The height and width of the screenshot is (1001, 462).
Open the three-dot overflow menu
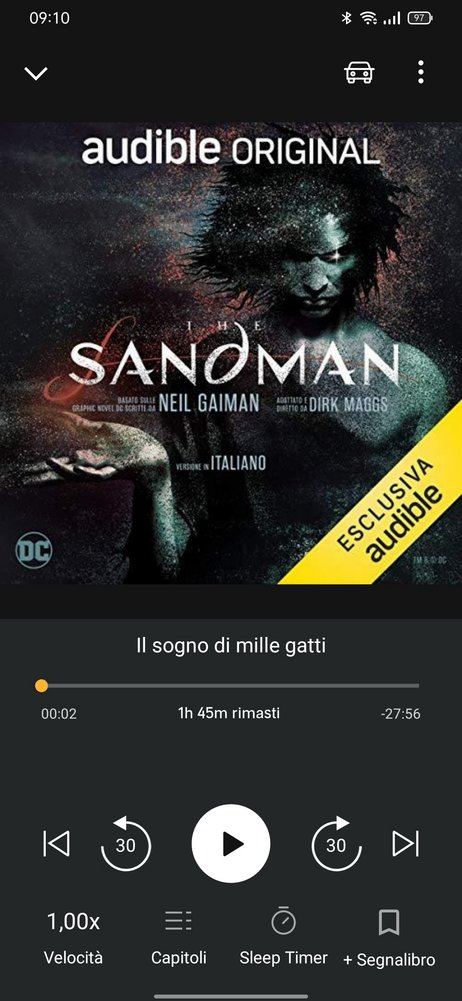click(x=421, y=72)
